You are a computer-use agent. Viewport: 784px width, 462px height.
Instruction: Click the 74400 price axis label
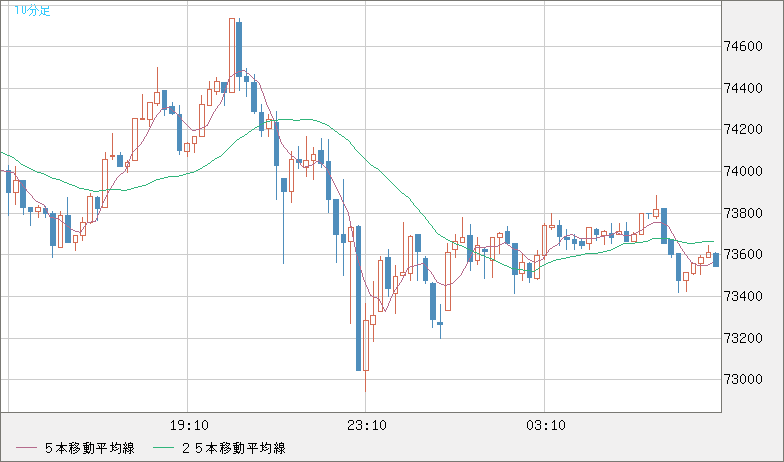744,88
